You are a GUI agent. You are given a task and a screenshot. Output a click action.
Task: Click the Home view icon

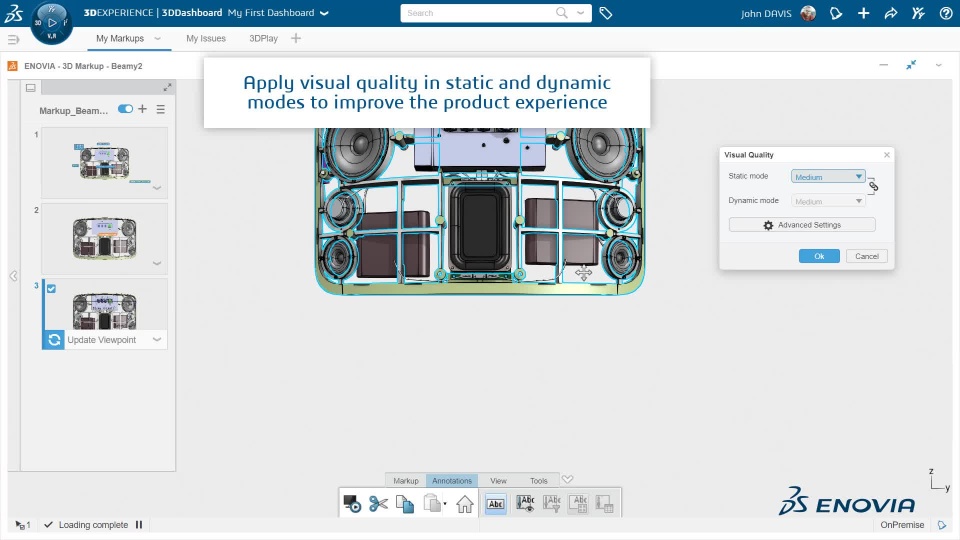click(465, 504)
